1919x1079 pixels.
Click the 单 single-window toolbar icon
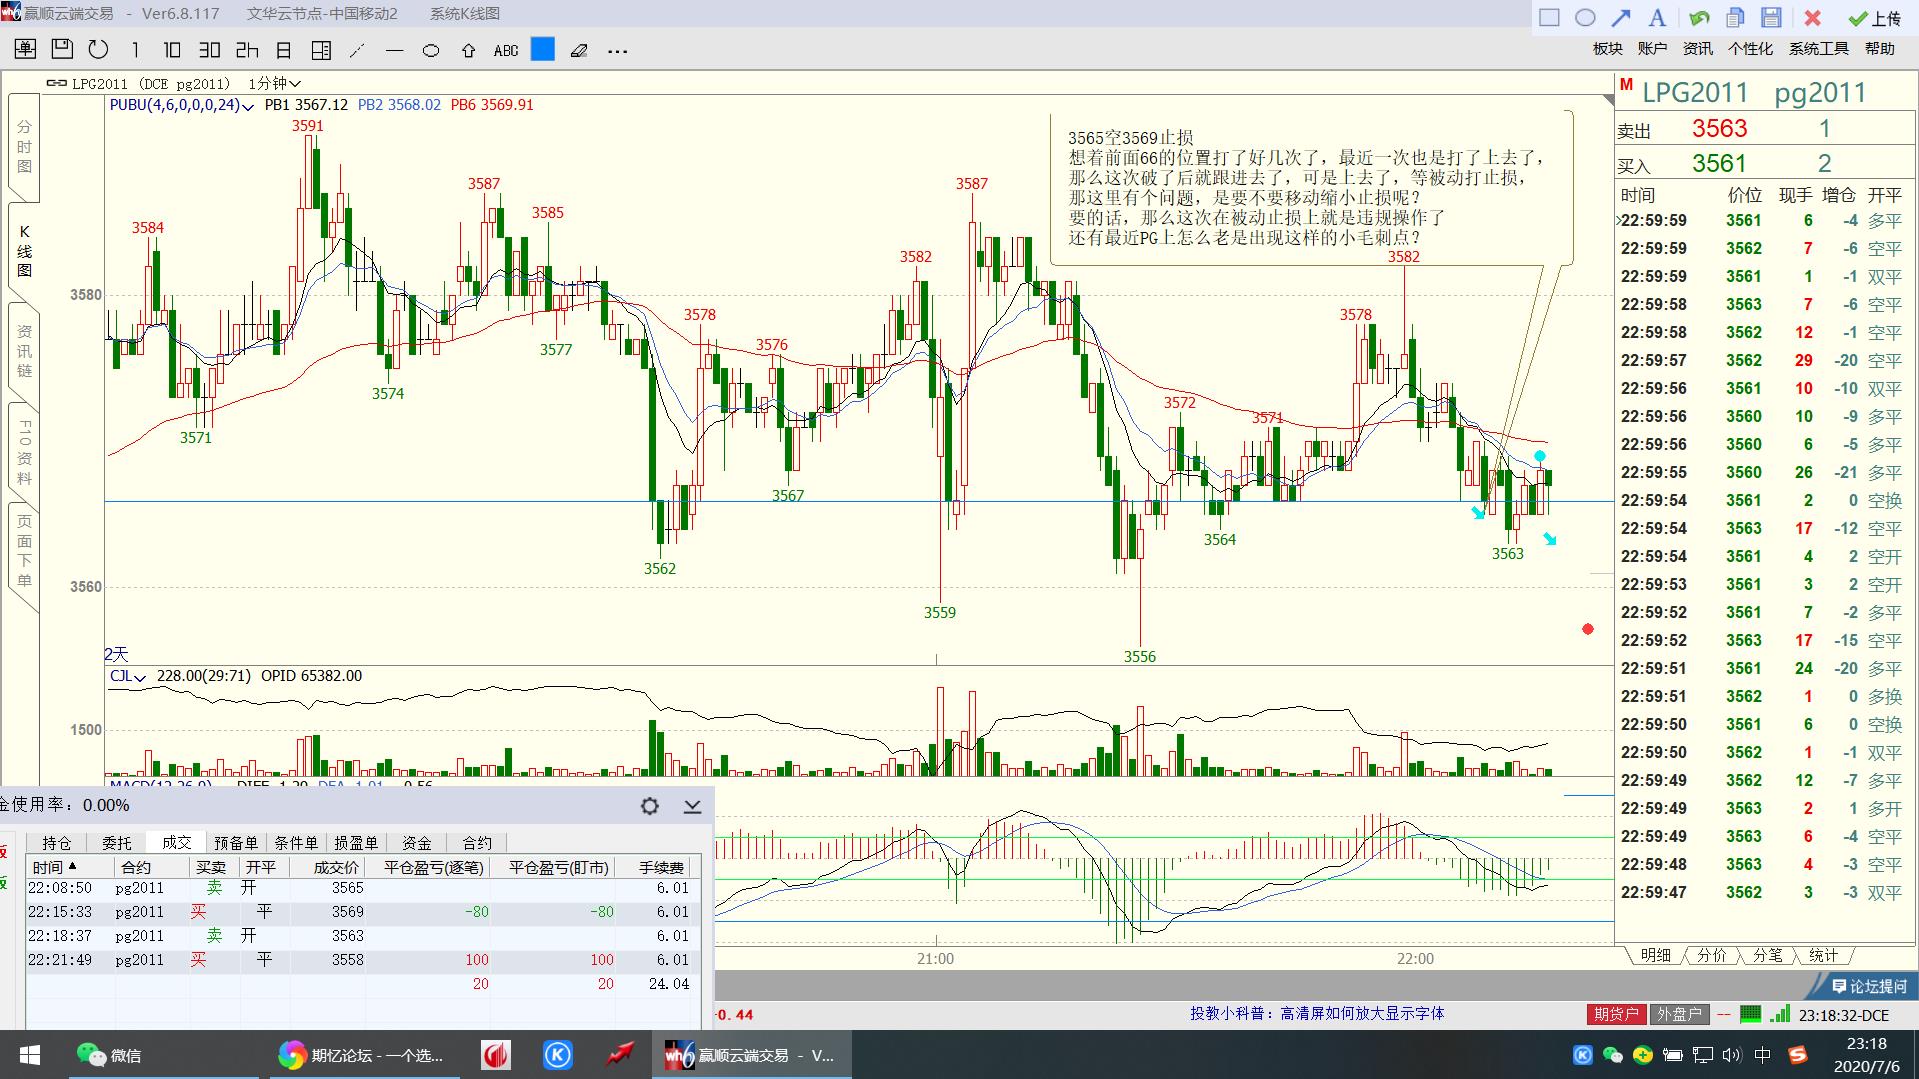pyautogui.click(x=25, y=49)
